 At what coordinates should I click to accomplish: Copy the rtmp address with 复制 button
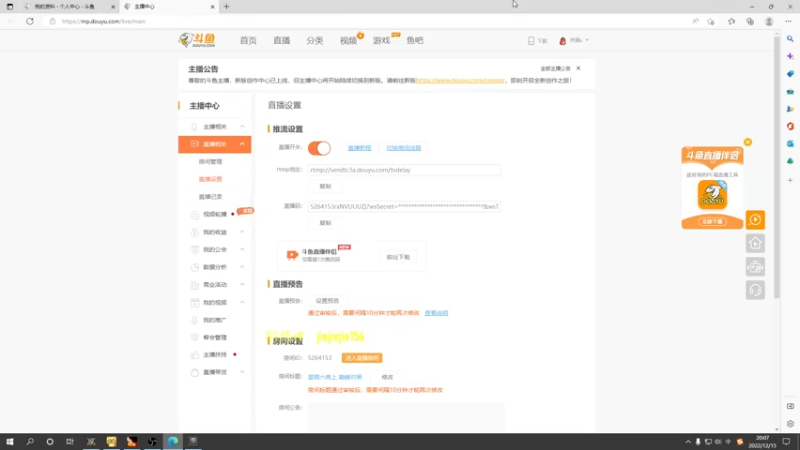[x=325, y=186]
